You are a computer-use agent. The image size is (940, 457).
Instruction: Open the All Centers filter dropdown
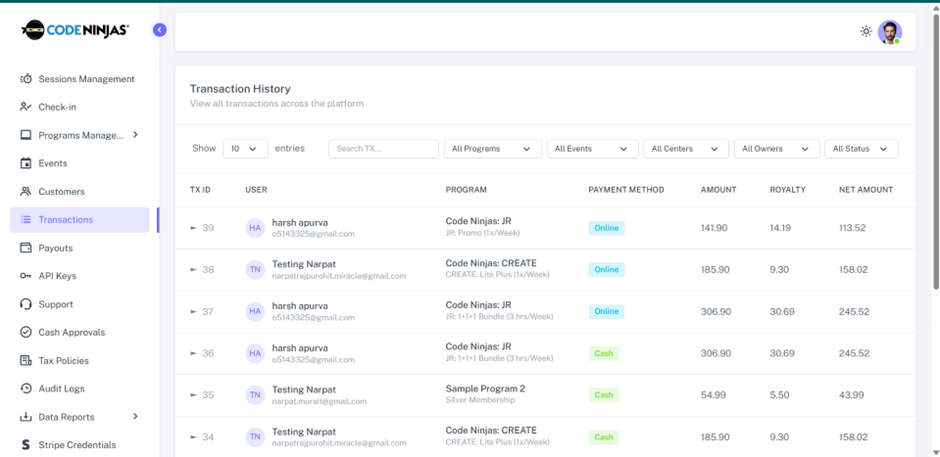click(x=686, y=149)
